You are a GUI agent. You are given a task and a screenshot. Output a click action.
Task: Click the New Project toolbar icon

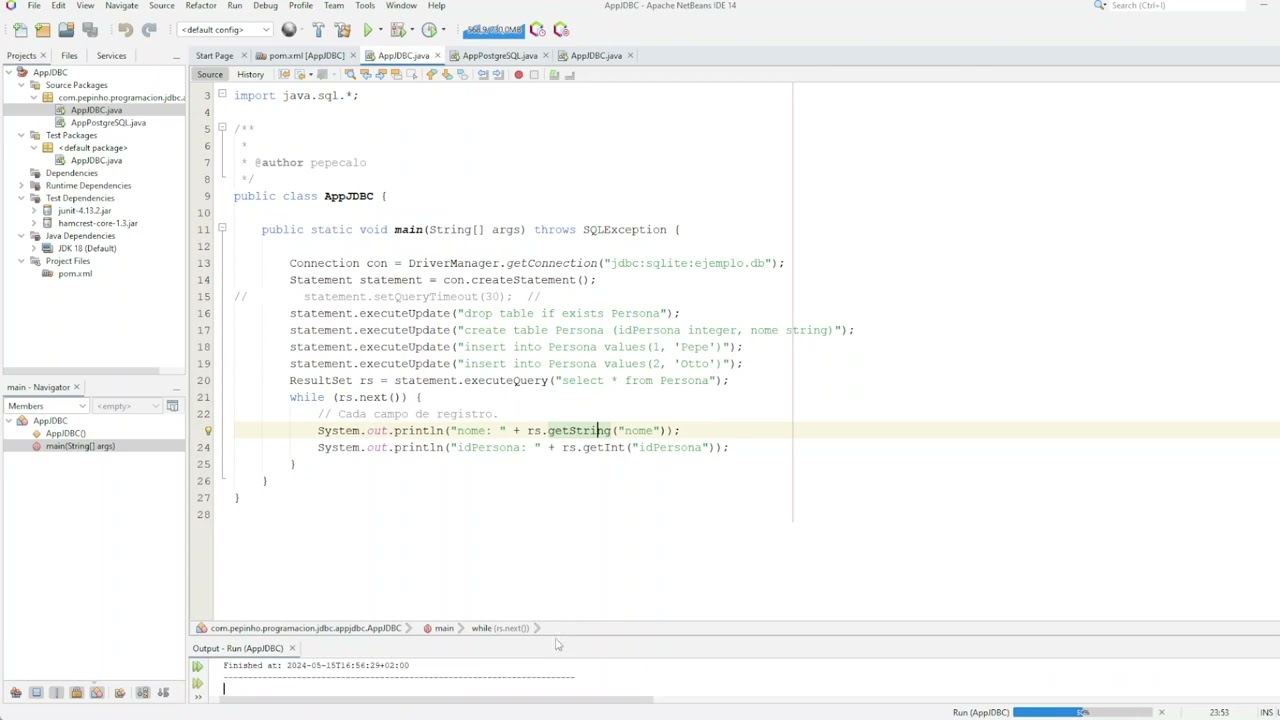pyautogui.click(x=42, y=29)
